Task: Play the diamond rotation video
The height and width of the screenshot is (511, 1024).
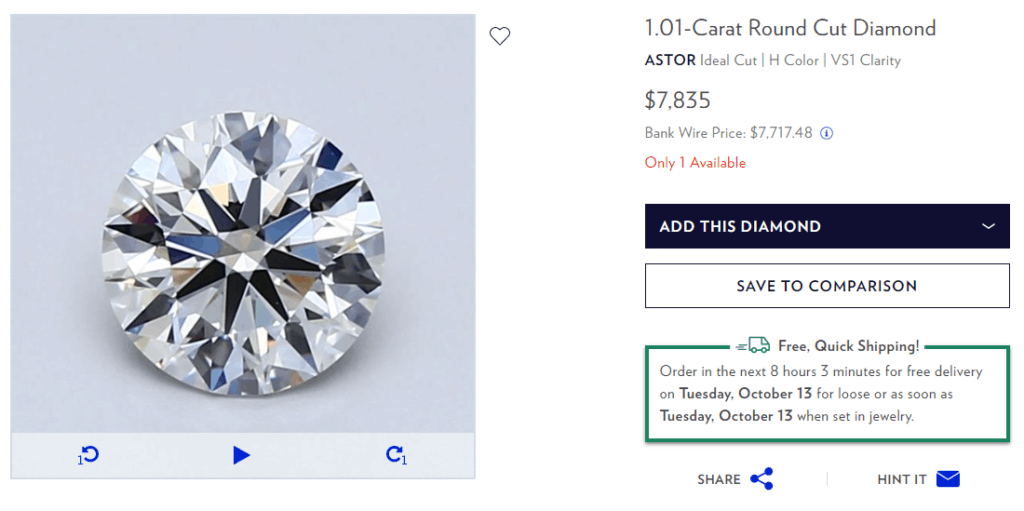Action: (x=241, y=456)
